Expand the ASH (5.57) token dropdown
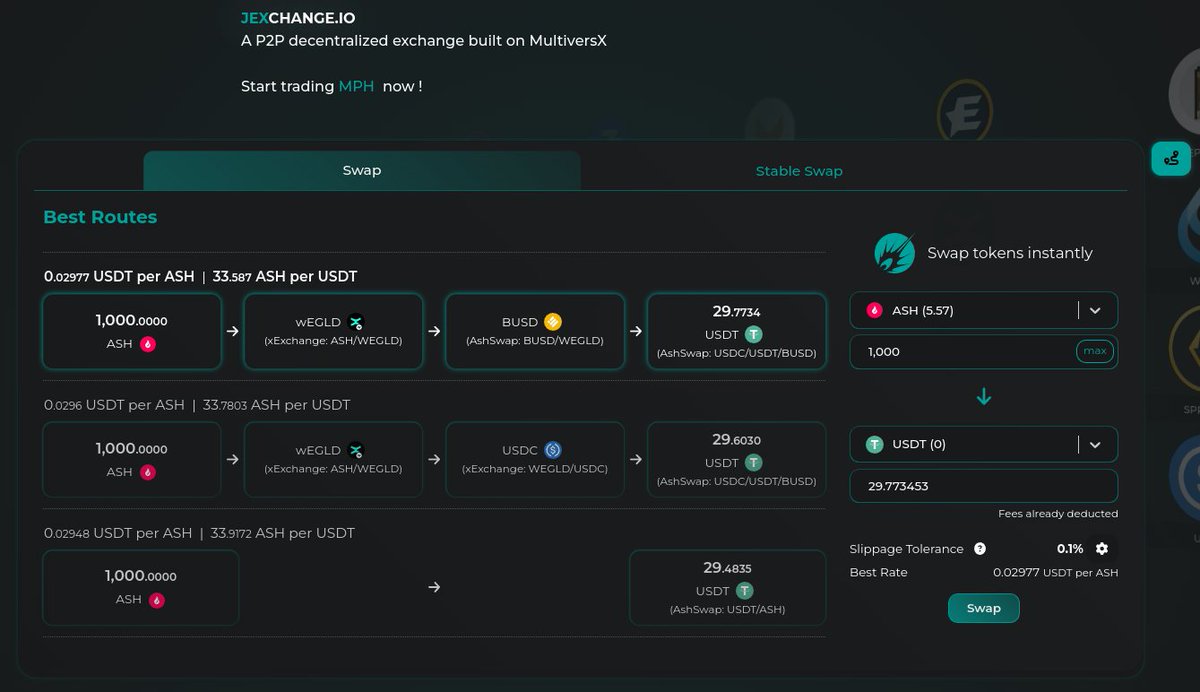The width and height of the screenshot is (1200, 692). 984,311
